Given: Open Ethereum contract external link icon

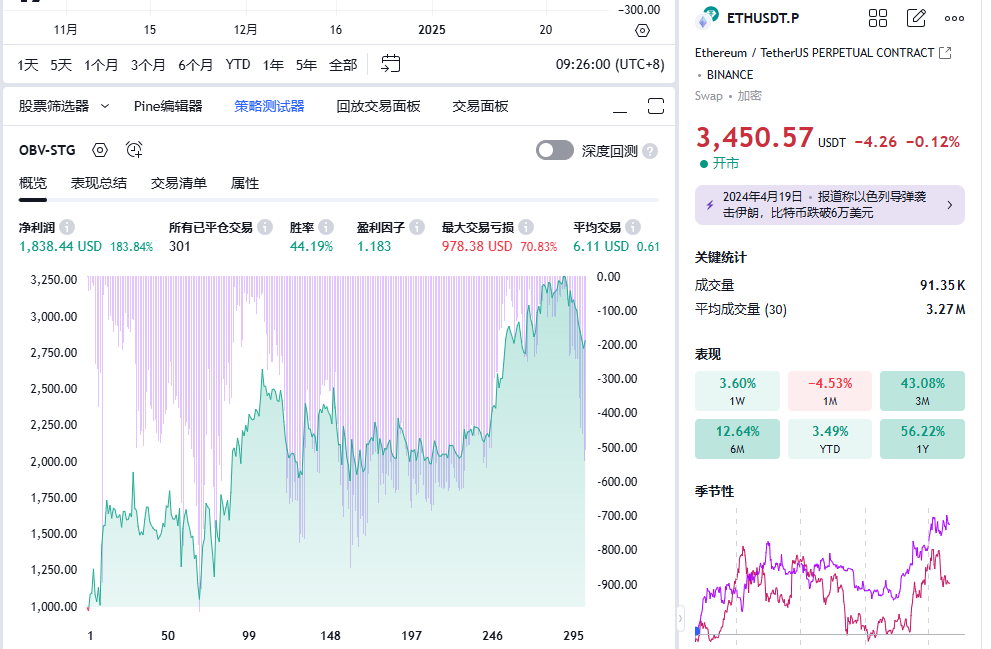Looking at the screenshot, I should 946,52.
